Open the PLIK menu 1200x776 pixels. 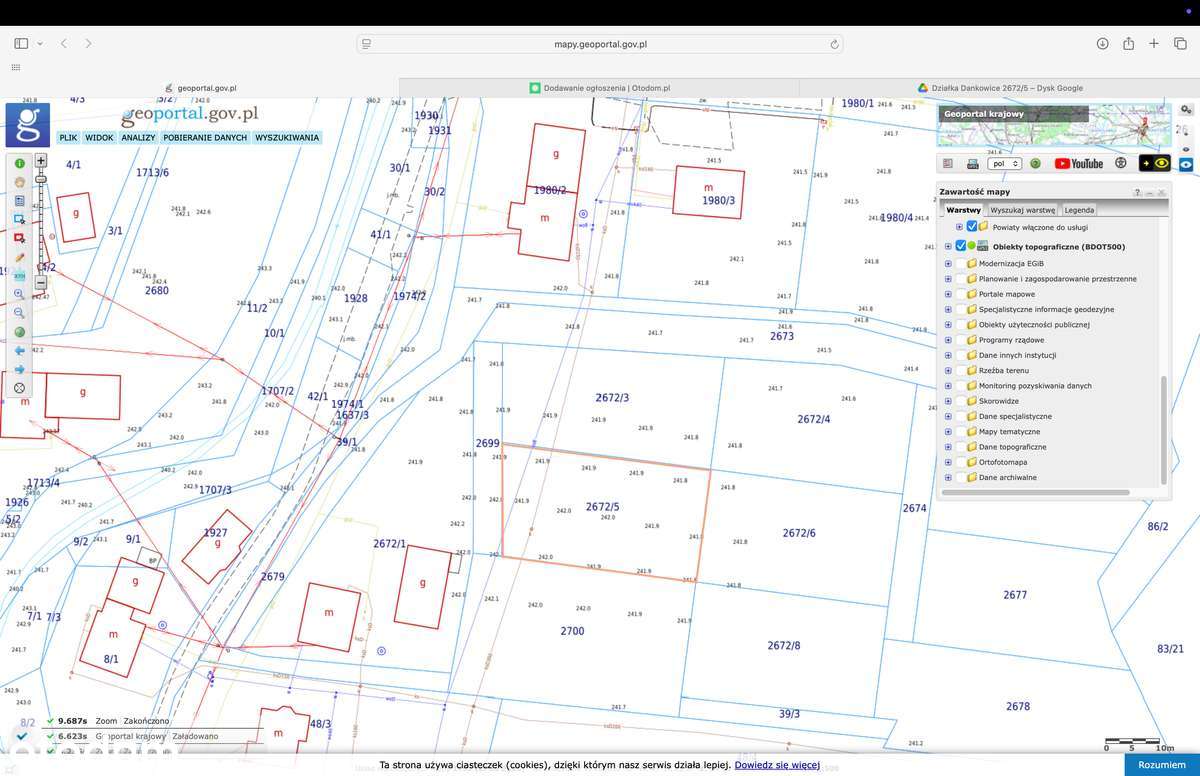pos(68,138)
